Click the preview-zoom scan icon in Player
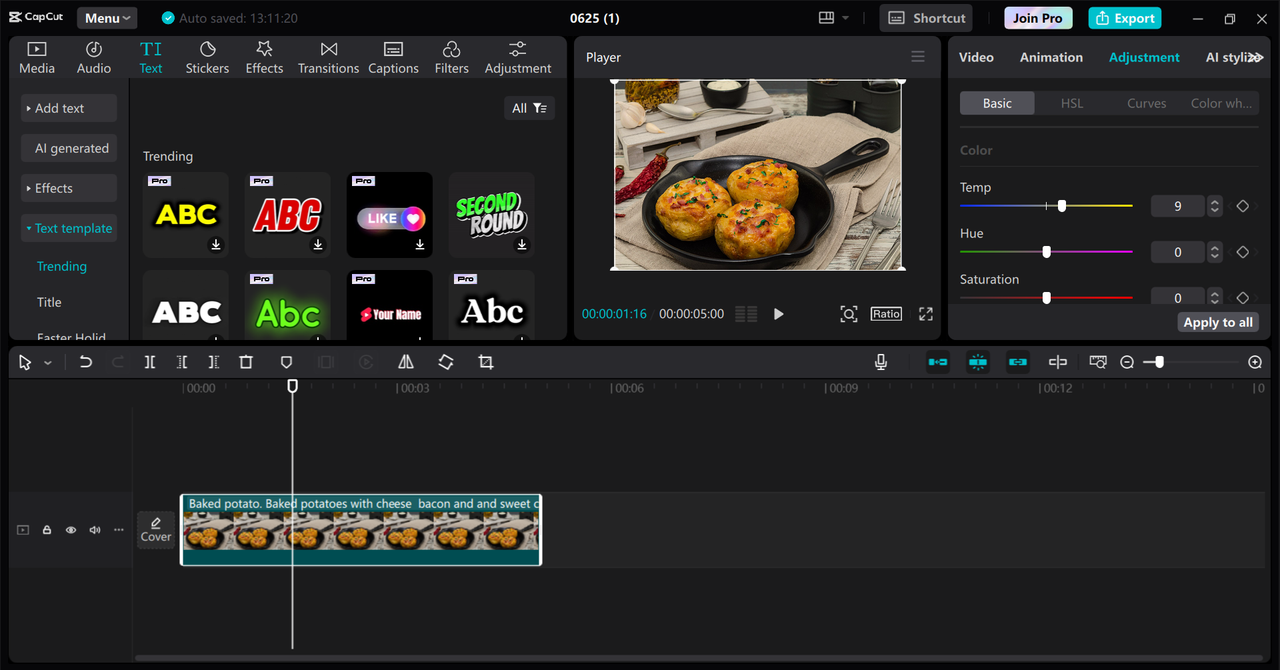 pos(849,314)
